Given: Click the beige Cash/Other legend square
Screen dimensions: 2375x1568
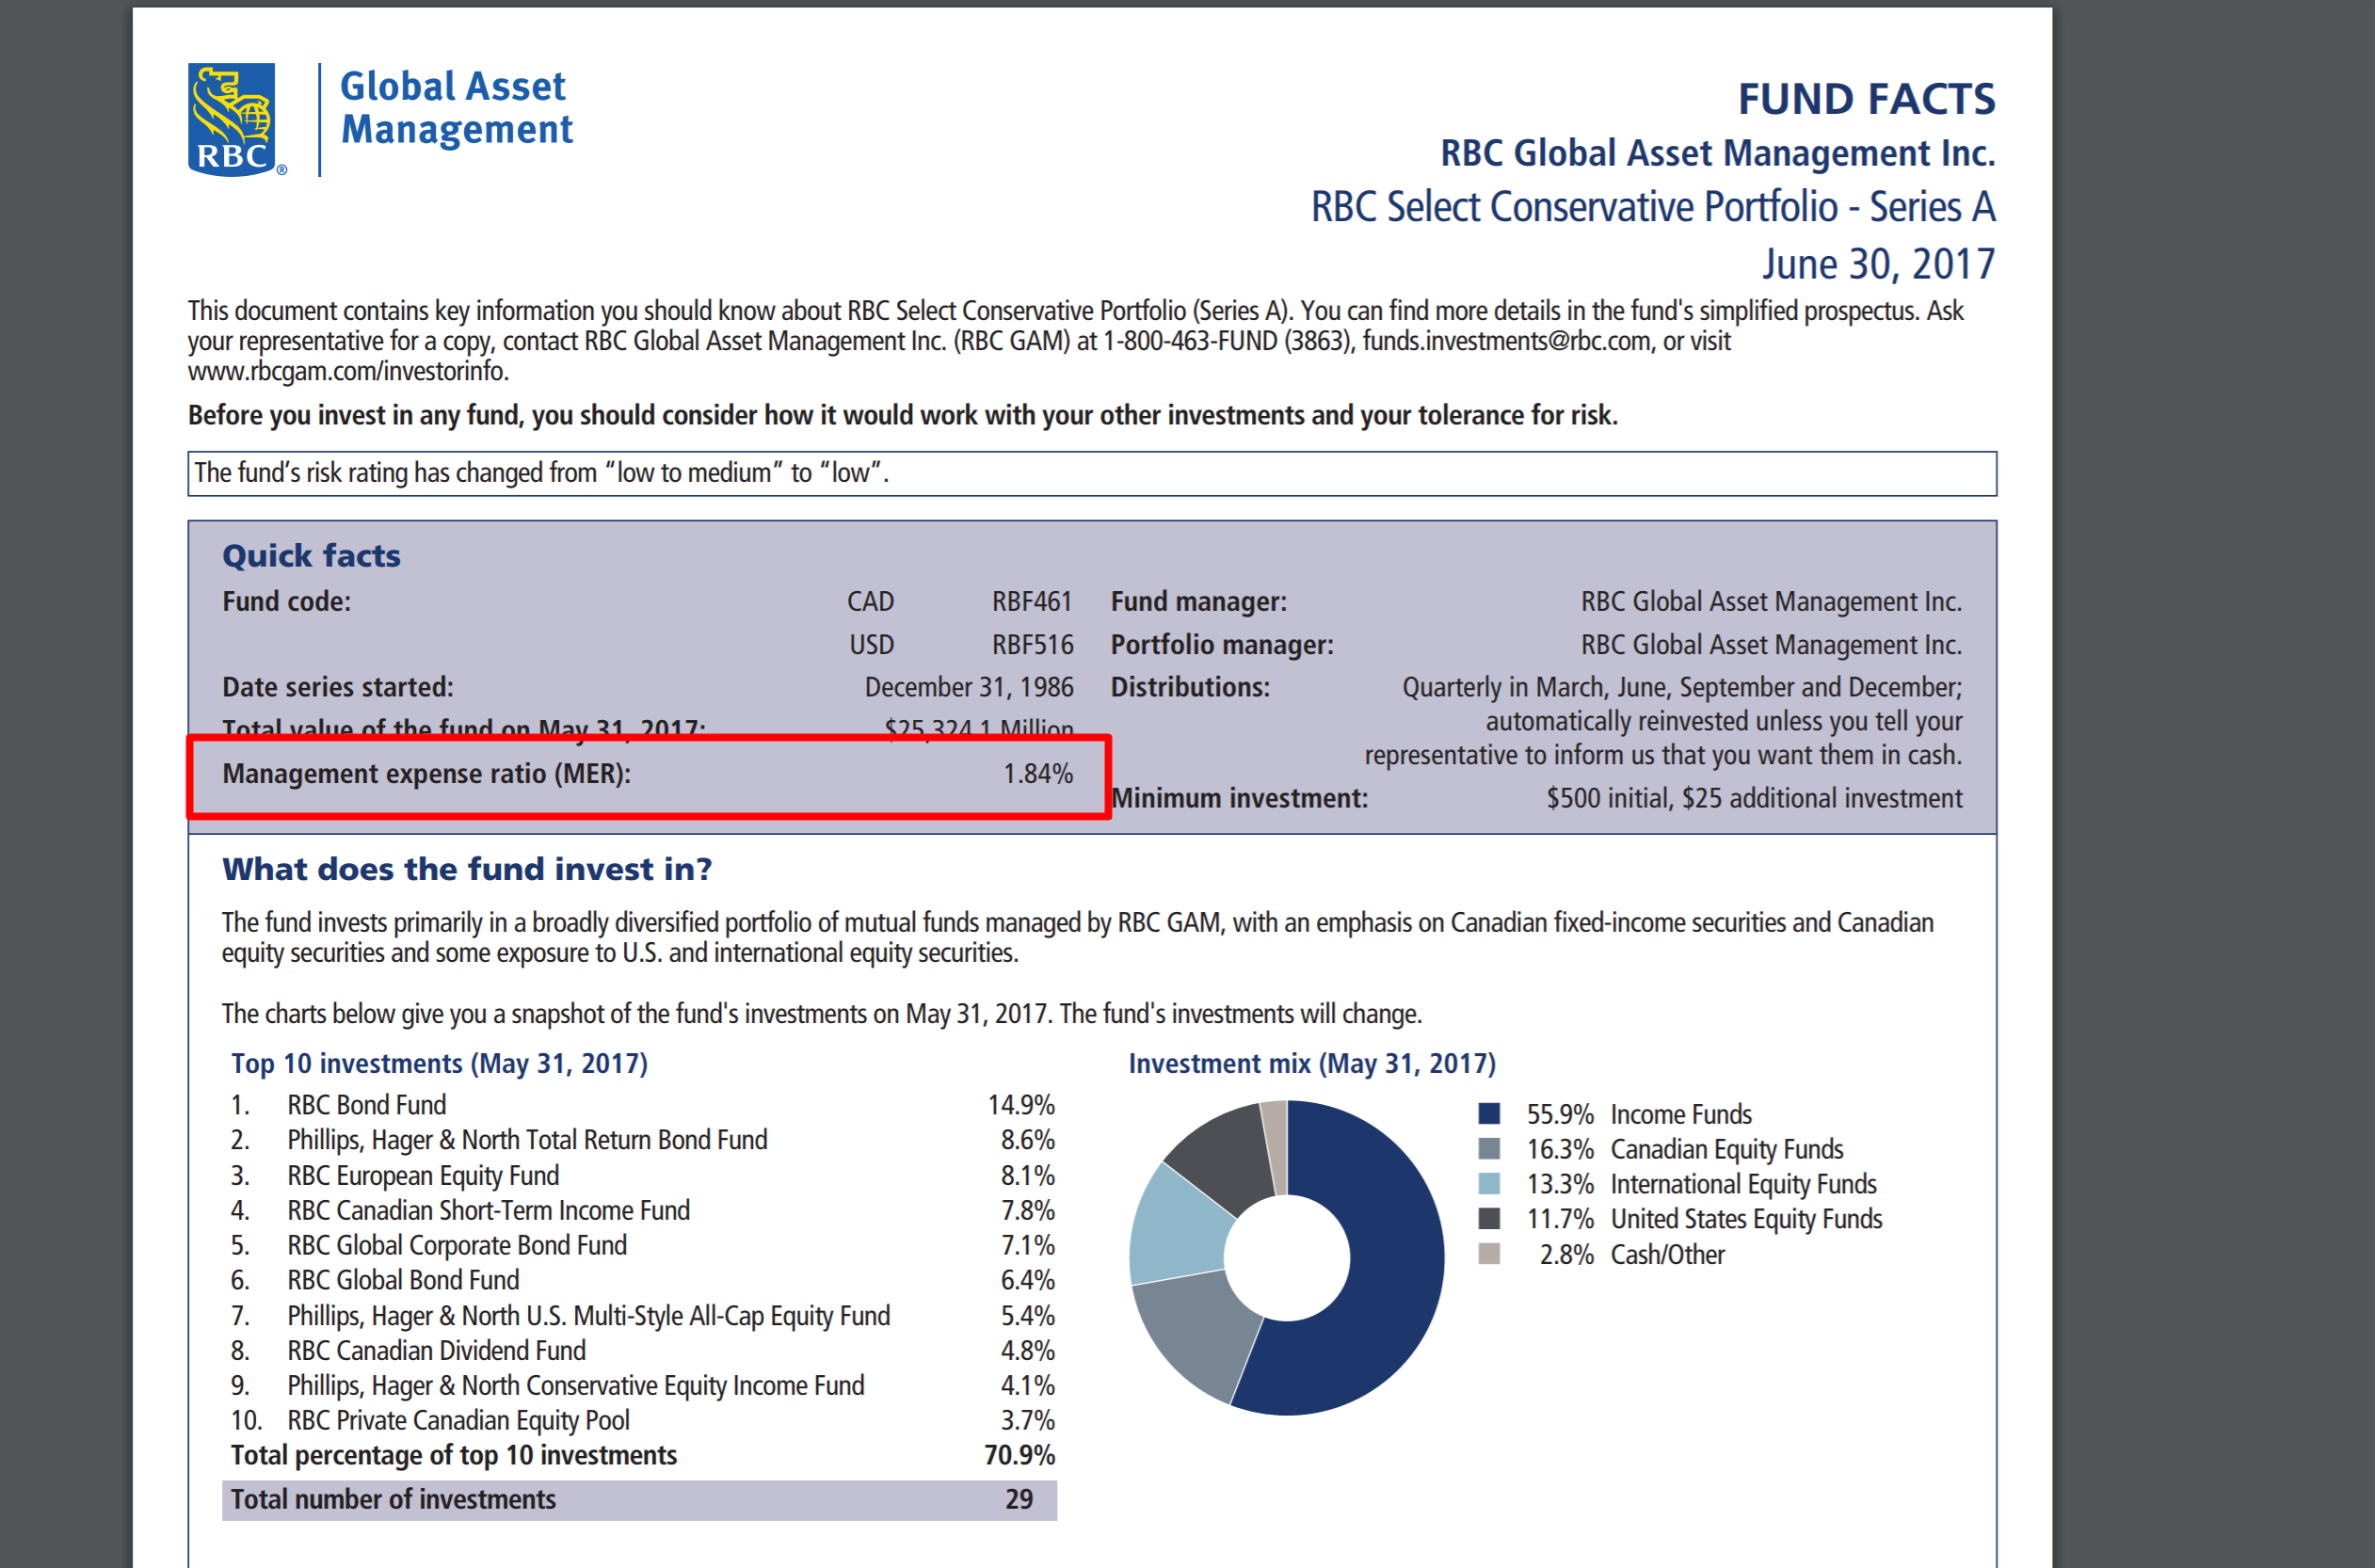Looking at the screenshot, I should [x=1488, y=1254].
